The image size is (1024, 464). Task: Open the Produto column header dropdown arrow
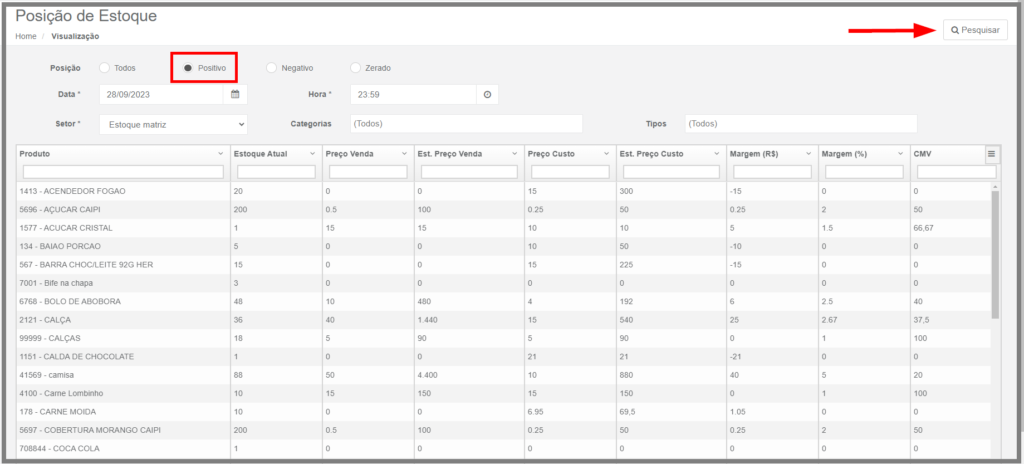[220, 154]
